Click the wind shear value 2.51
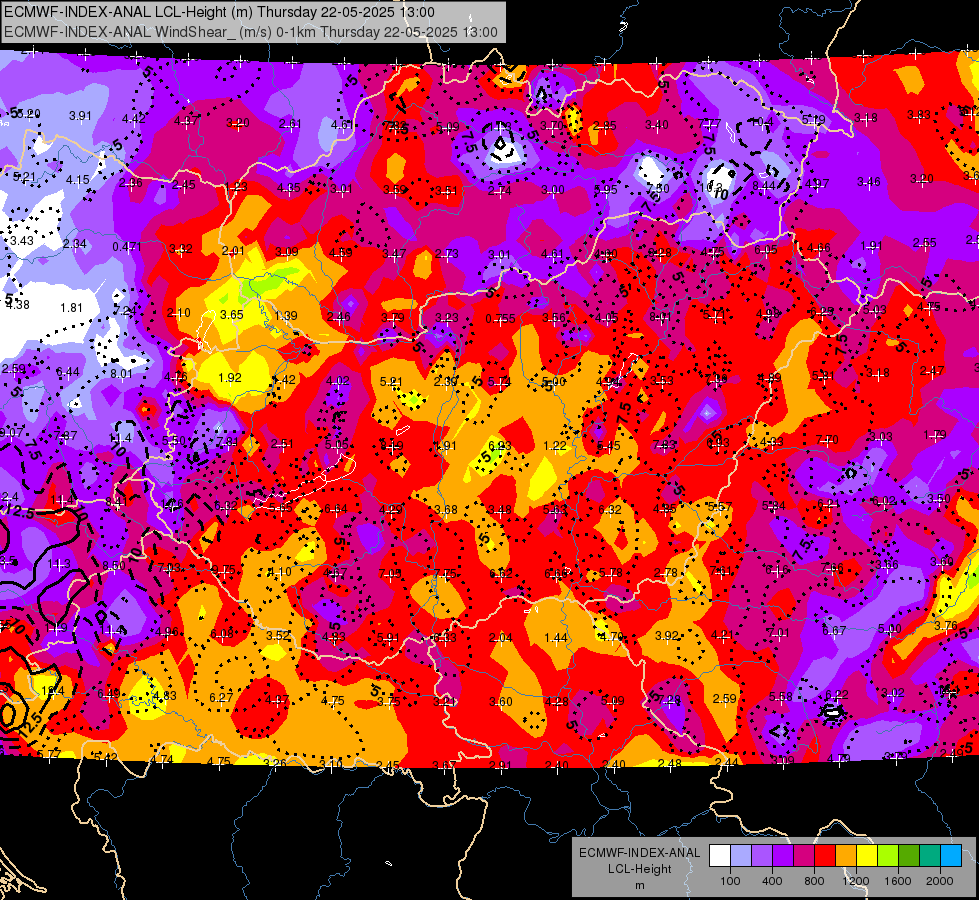 pyautogui.click(x=282, y=444)
